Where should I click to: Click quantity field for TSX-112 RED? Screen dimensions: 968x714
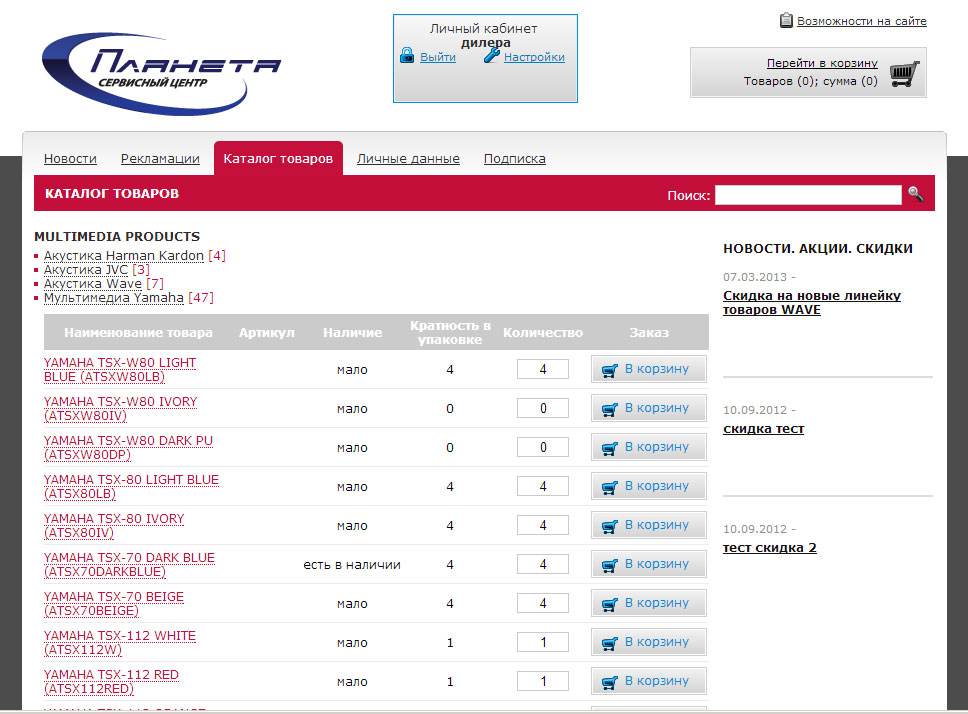click(543, 681)
